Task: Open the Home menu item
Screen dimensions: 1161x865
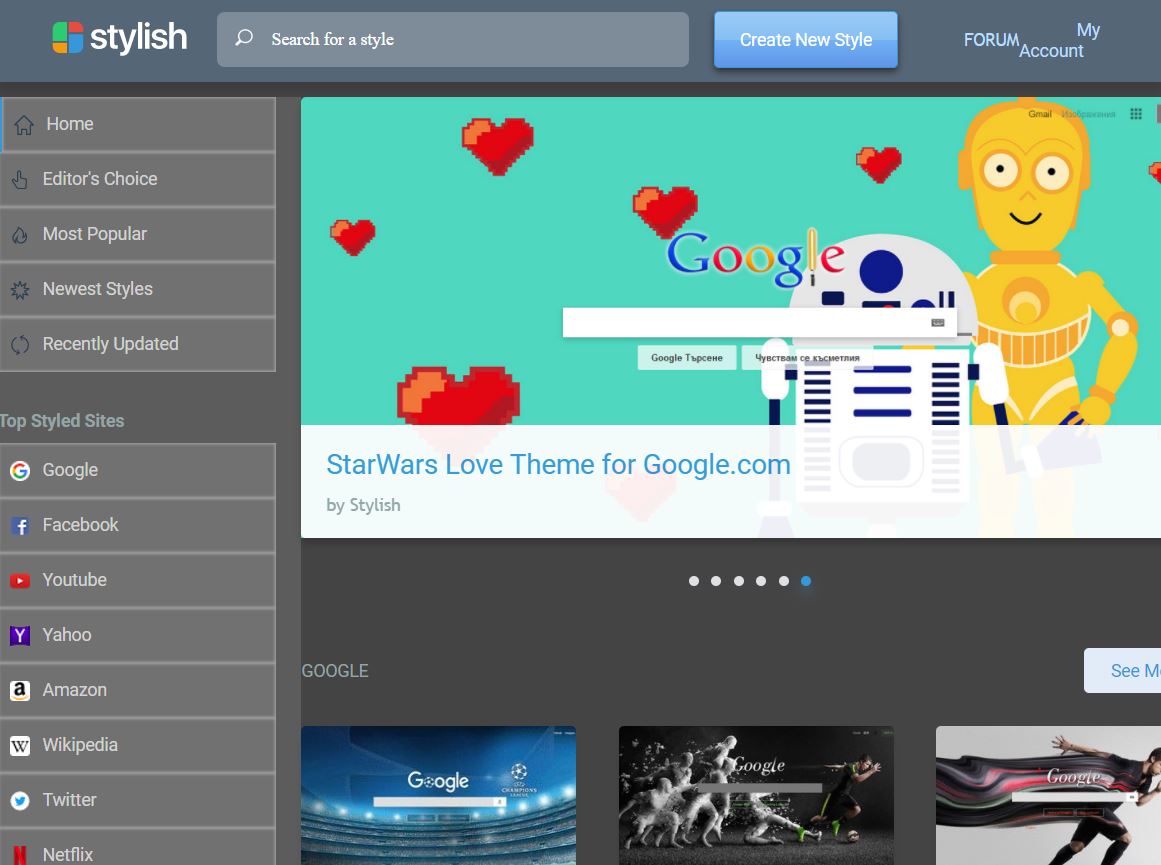Action: click(138, 124)
